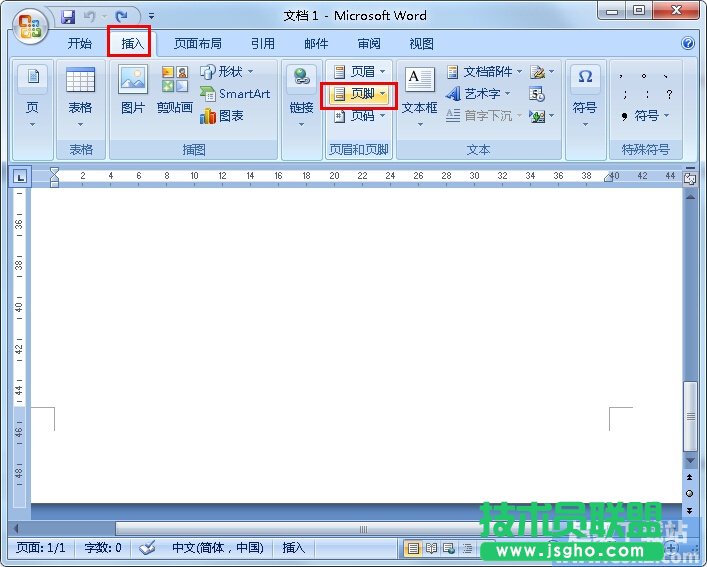Switch to web layout view
The height and width of the screenshot is (567, 707).
pyautogui.click(x=449, y=549)
